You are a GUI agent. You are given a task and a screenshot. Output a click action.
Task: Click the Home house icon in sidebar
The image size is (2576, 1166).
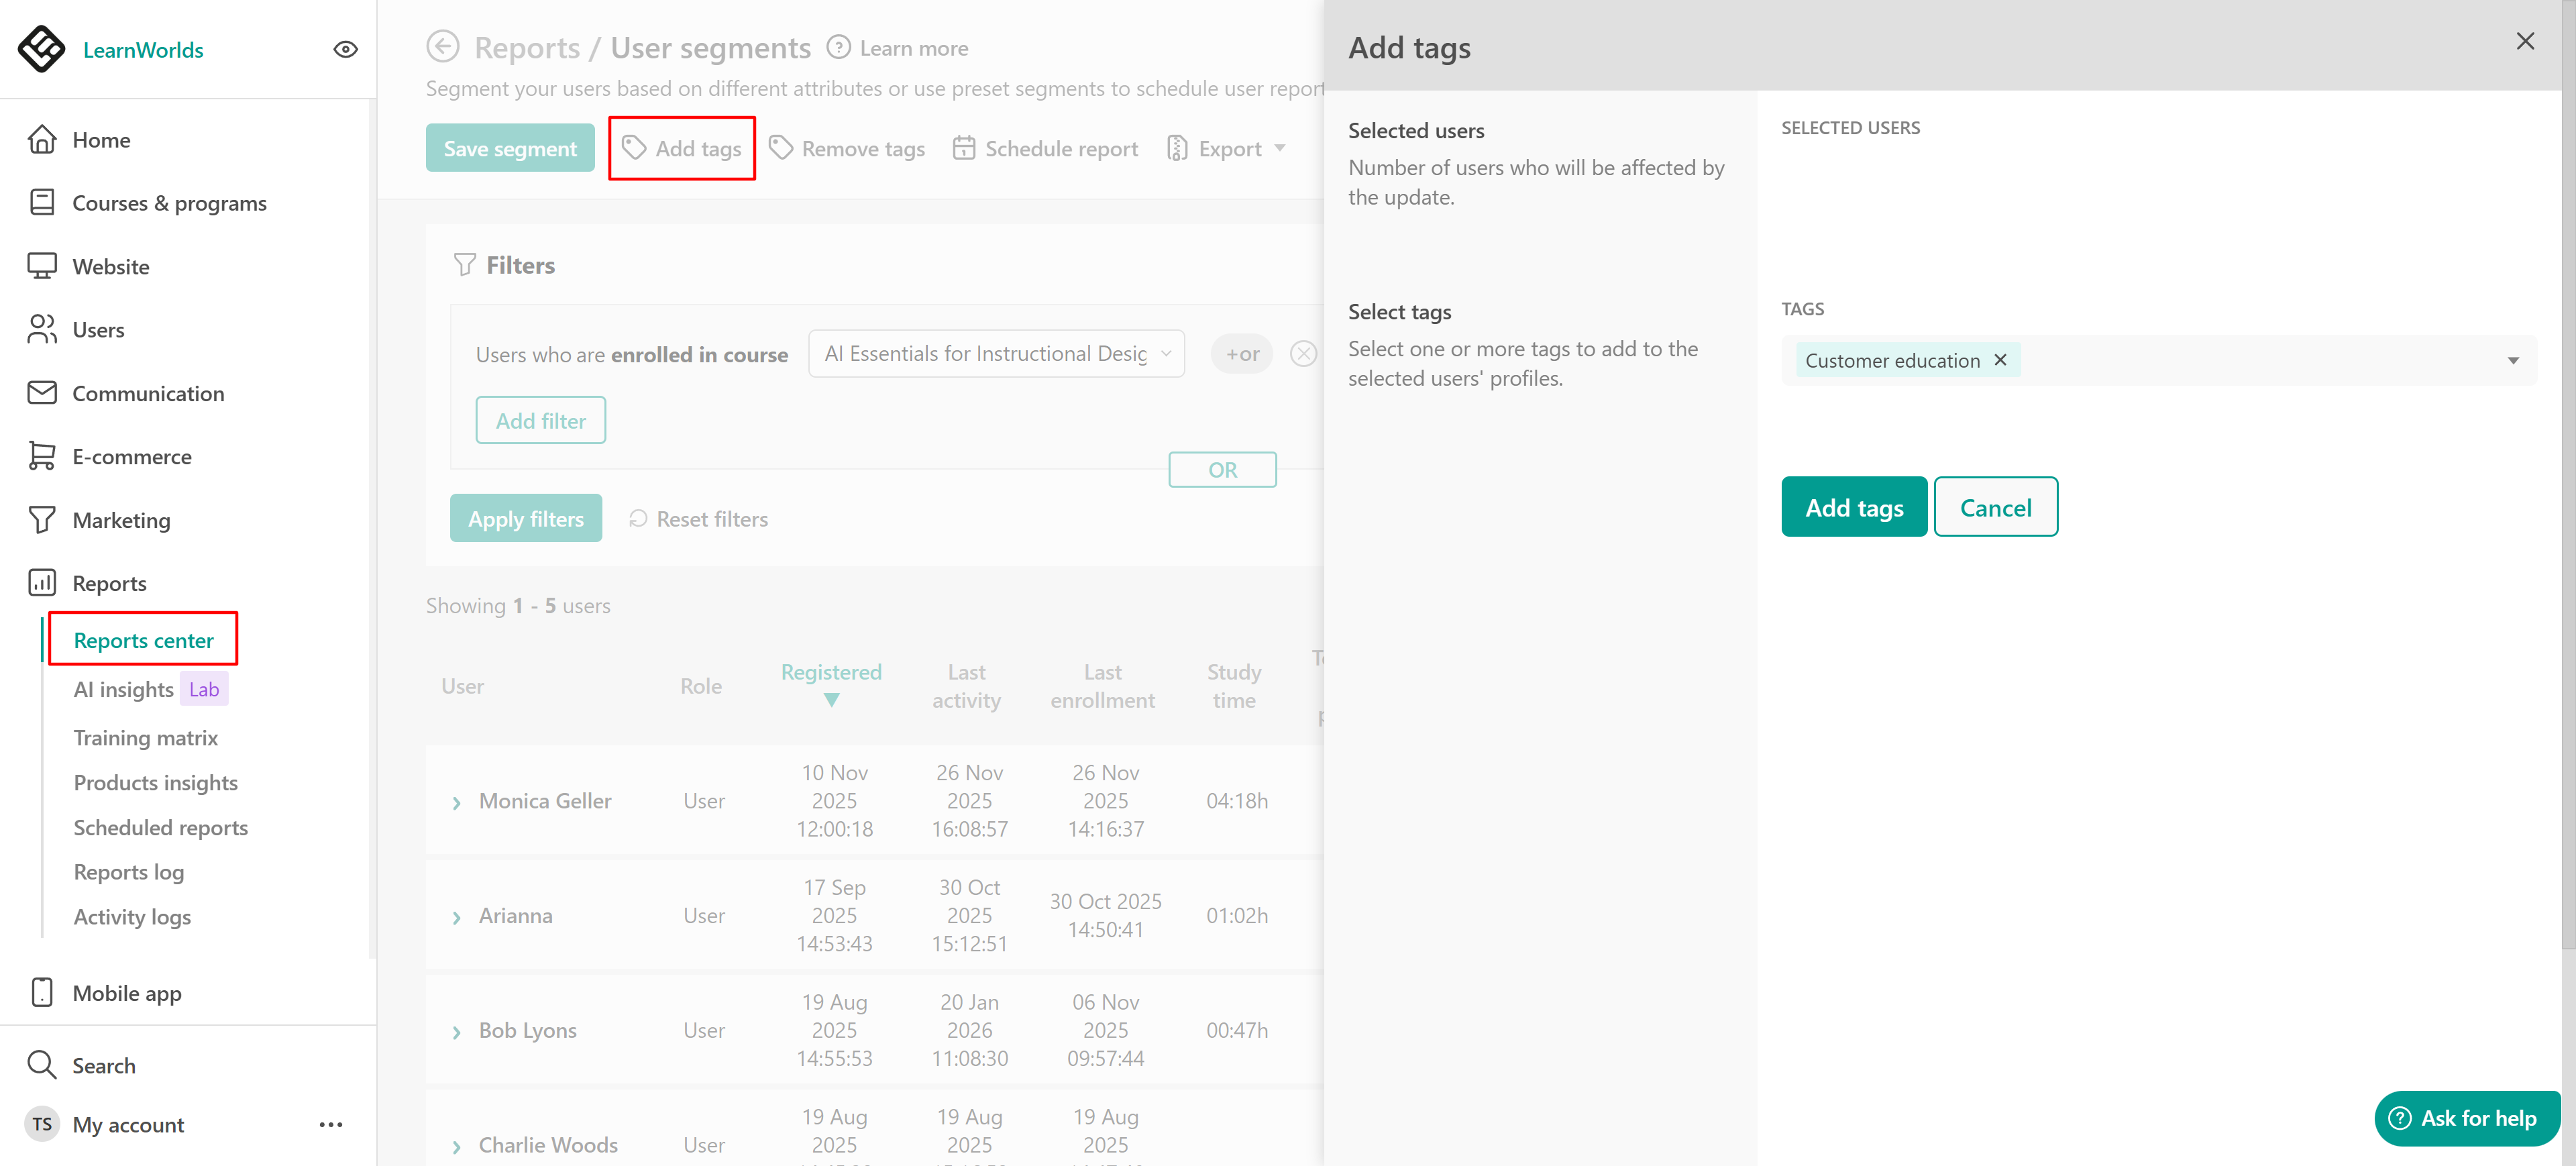pos(41,140)
